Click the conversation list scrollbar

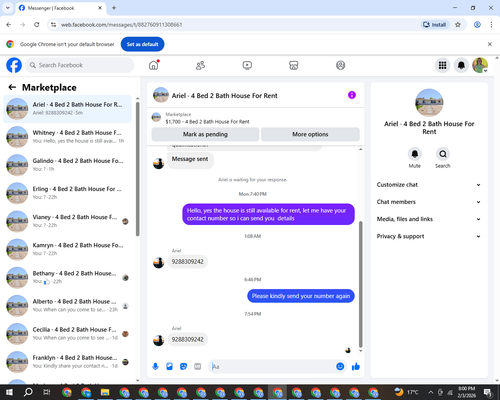coord(137,169)
